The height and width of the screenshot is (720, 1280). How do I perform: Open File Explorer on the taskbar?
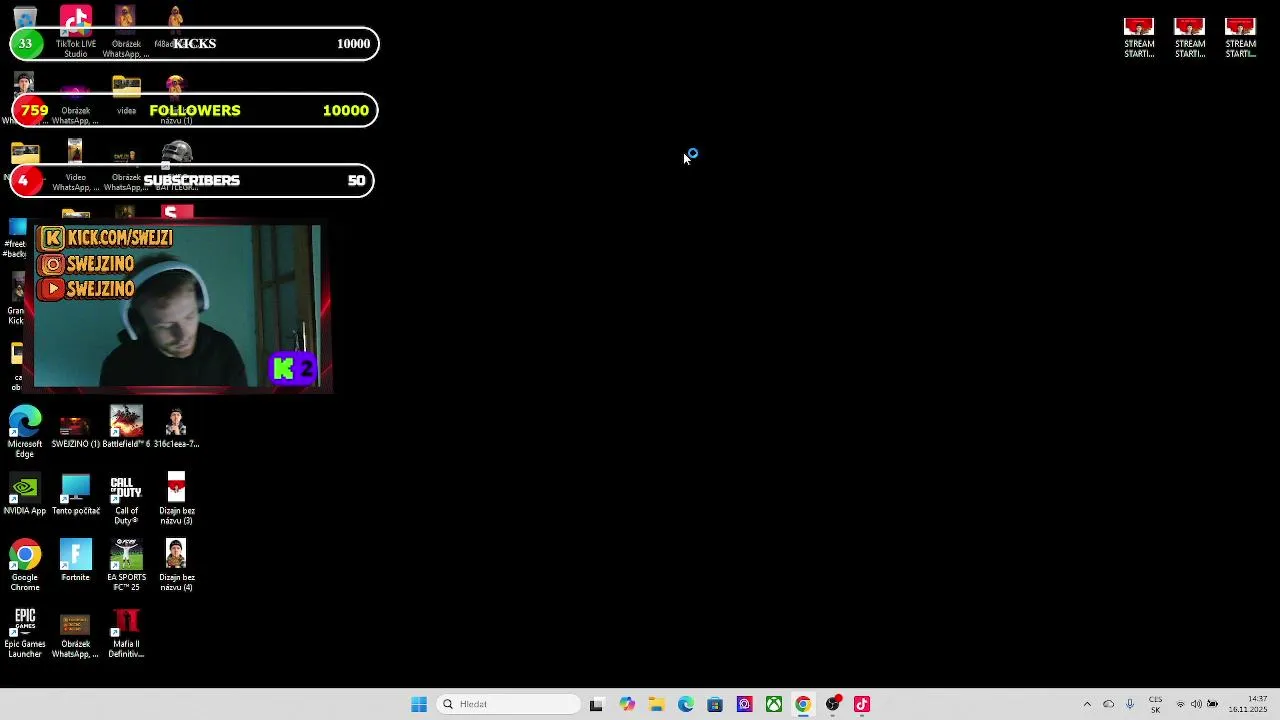[656, 704]
